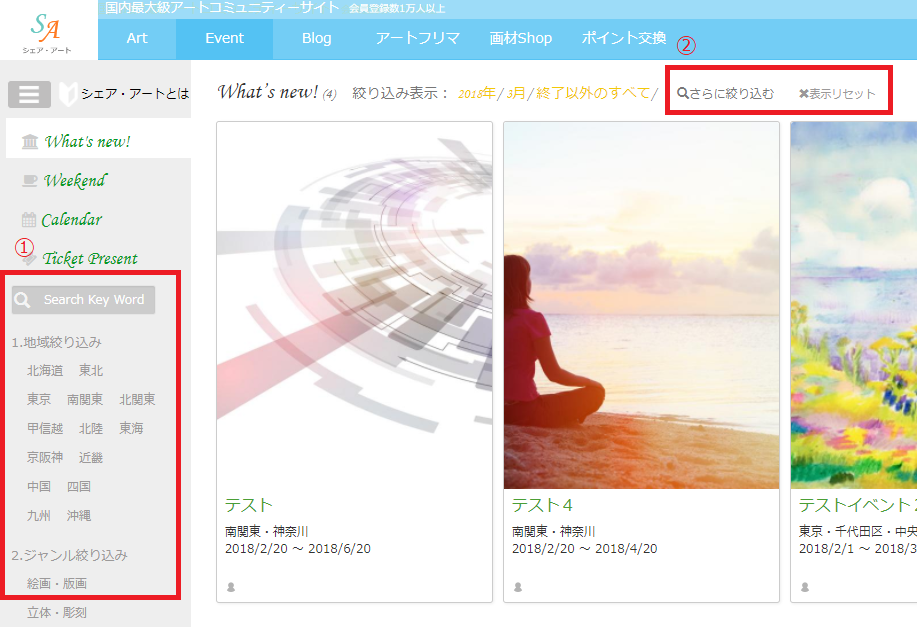917x627 pixels.
Task: Filter by region 北陸
Action: [91, 429]
